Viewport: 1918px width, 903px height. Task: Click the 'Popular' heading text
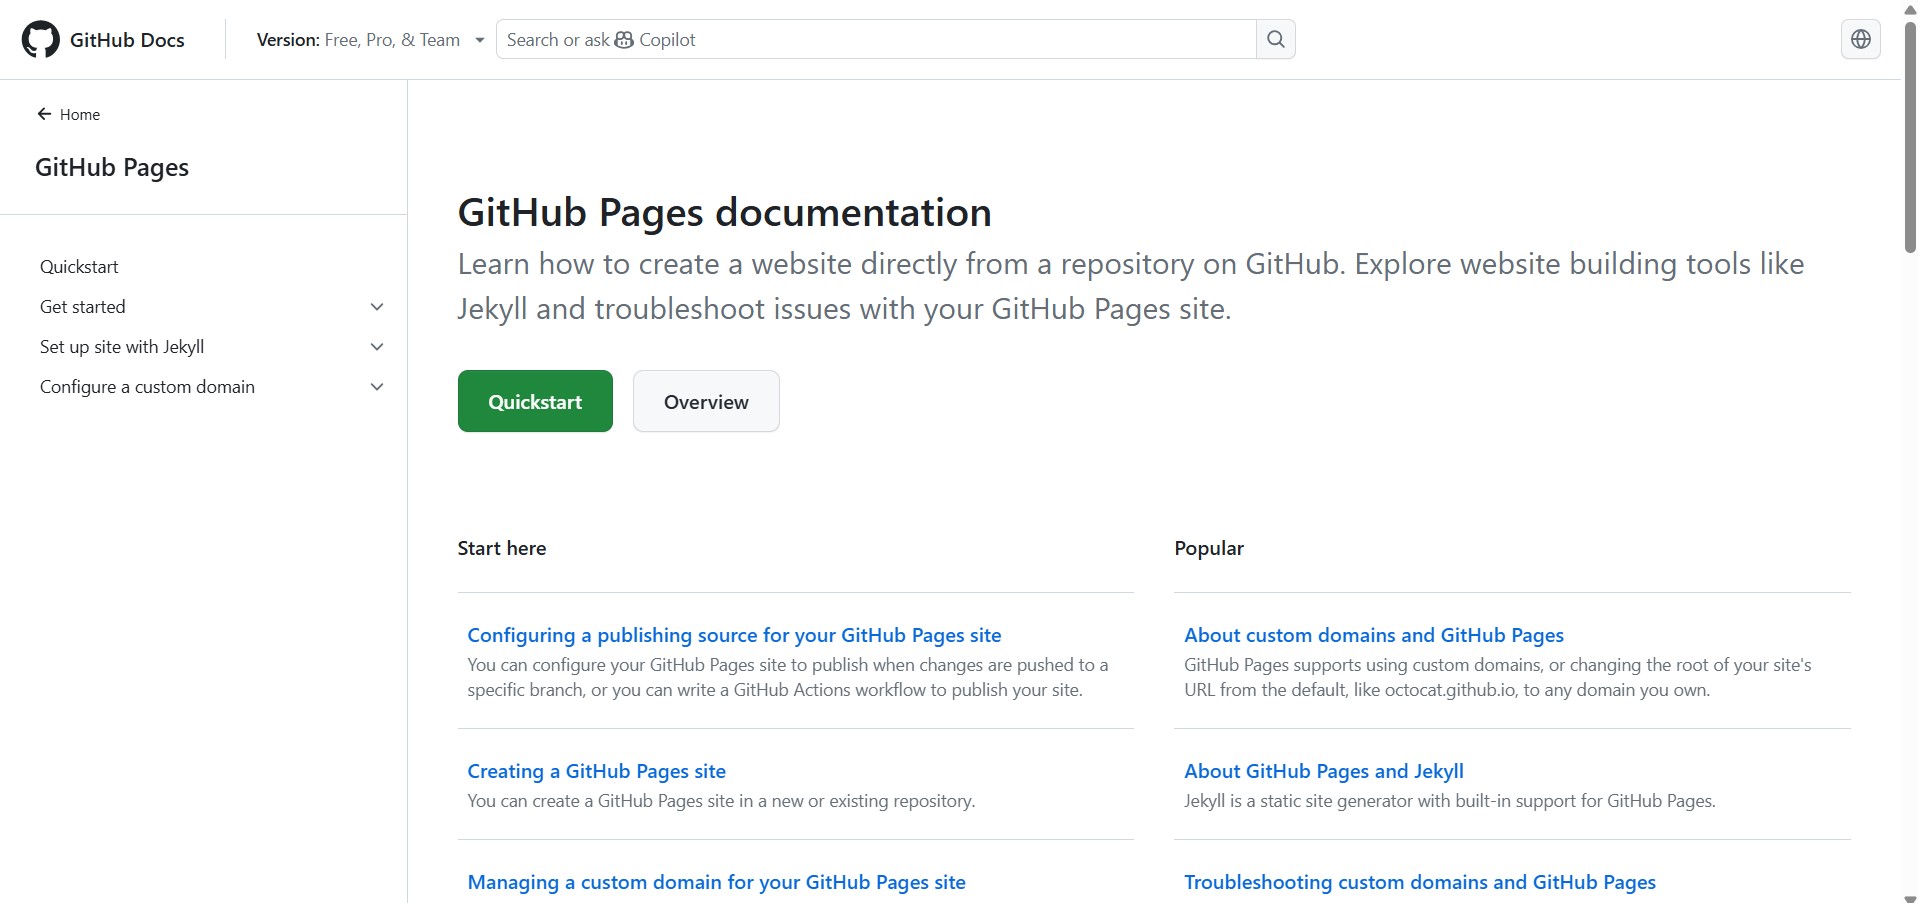tap(1209, 548)
